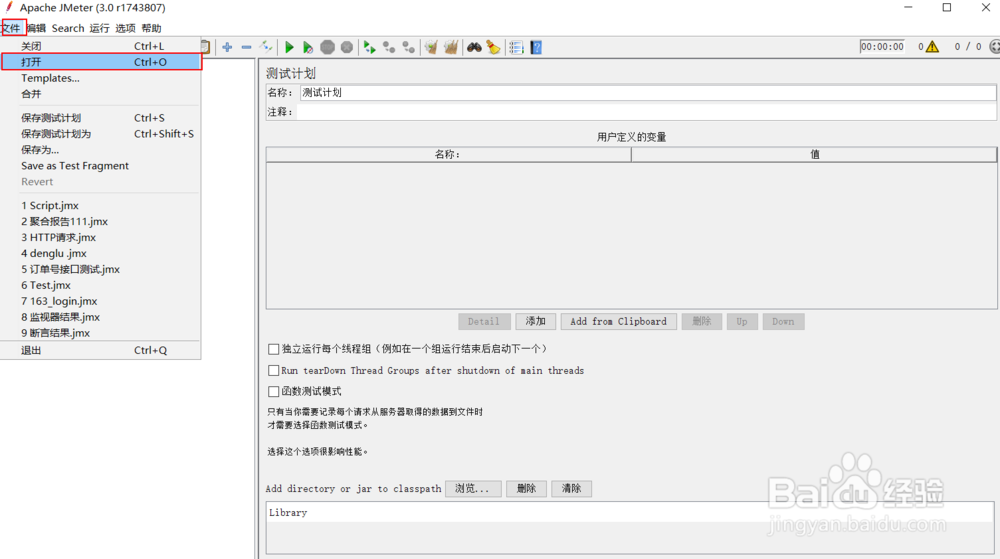Open the Search menu
The height and width of the screenshot is (559, 1000).
pos(68,28)
